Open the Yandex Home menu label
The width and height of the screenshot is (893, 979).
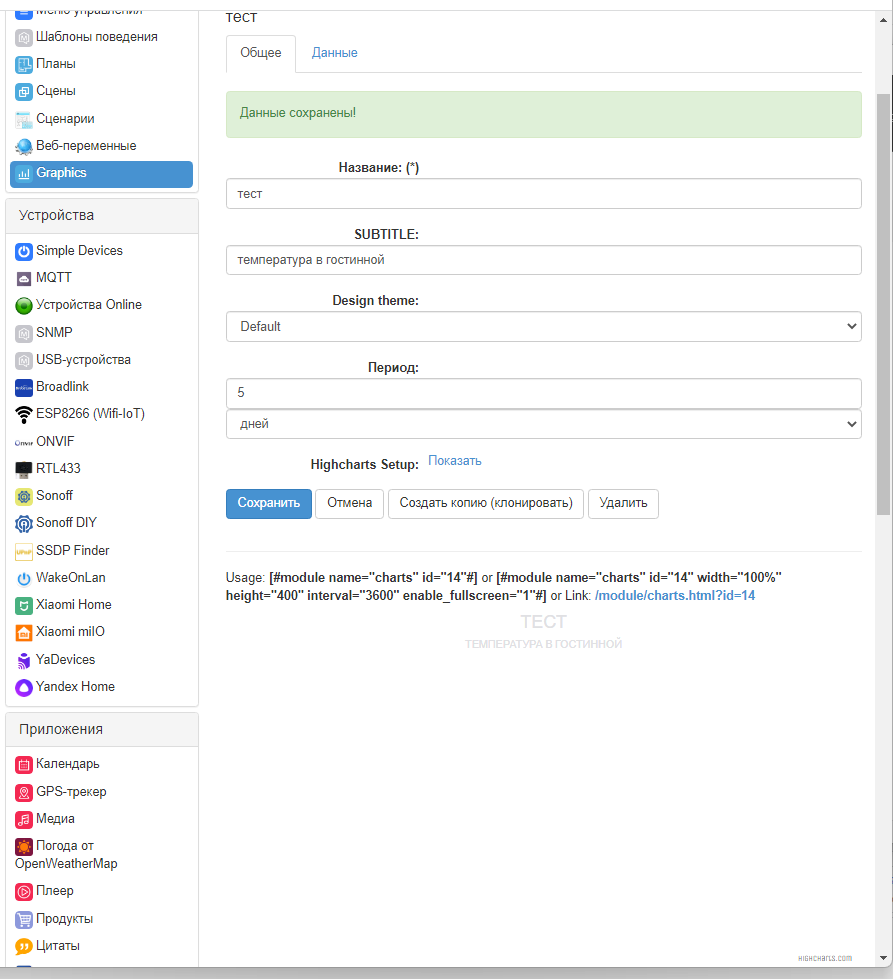tap(76, 687)
